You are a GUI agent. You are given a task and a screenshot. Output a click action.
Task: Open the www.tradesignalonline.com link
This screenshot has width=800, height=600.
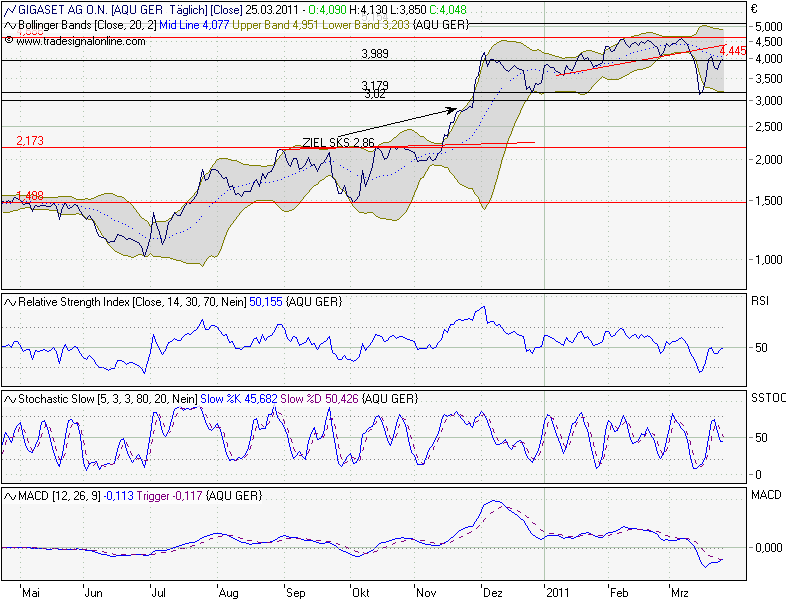pyautogui.click(x=80, y=41)
